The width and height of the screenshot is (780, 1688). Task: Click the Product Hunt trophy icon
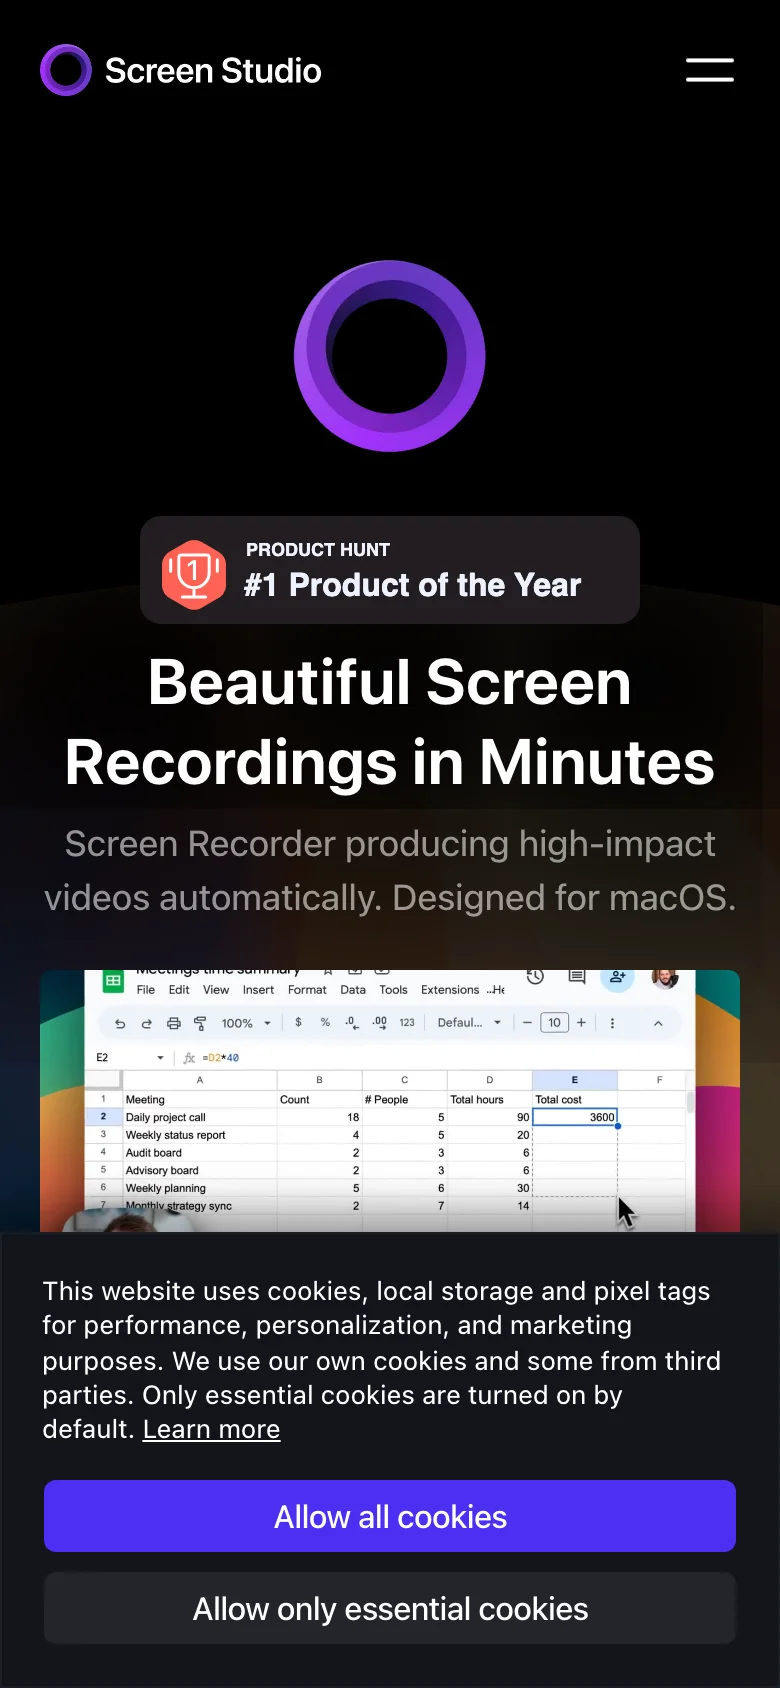(194, 574)
